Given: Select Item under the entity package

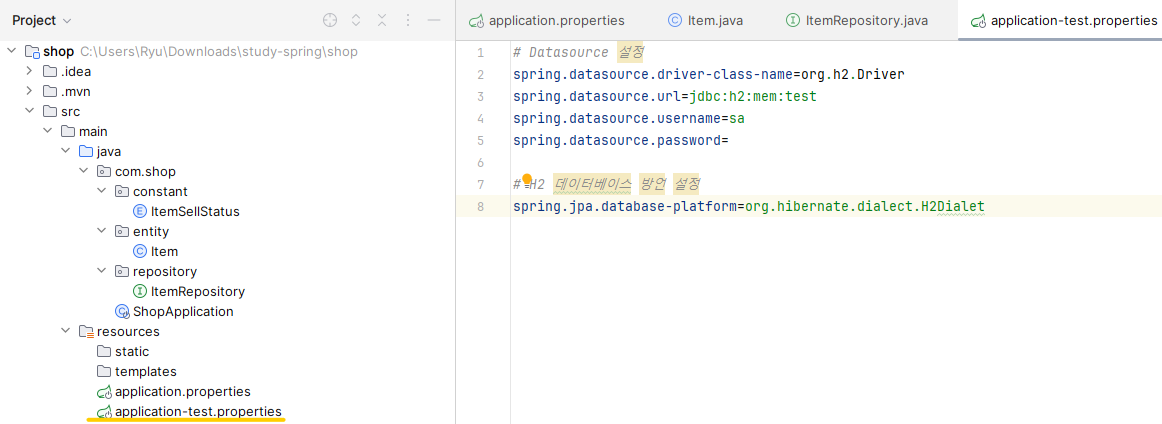Looking at the screenshot, I should [x=164, y=252].
